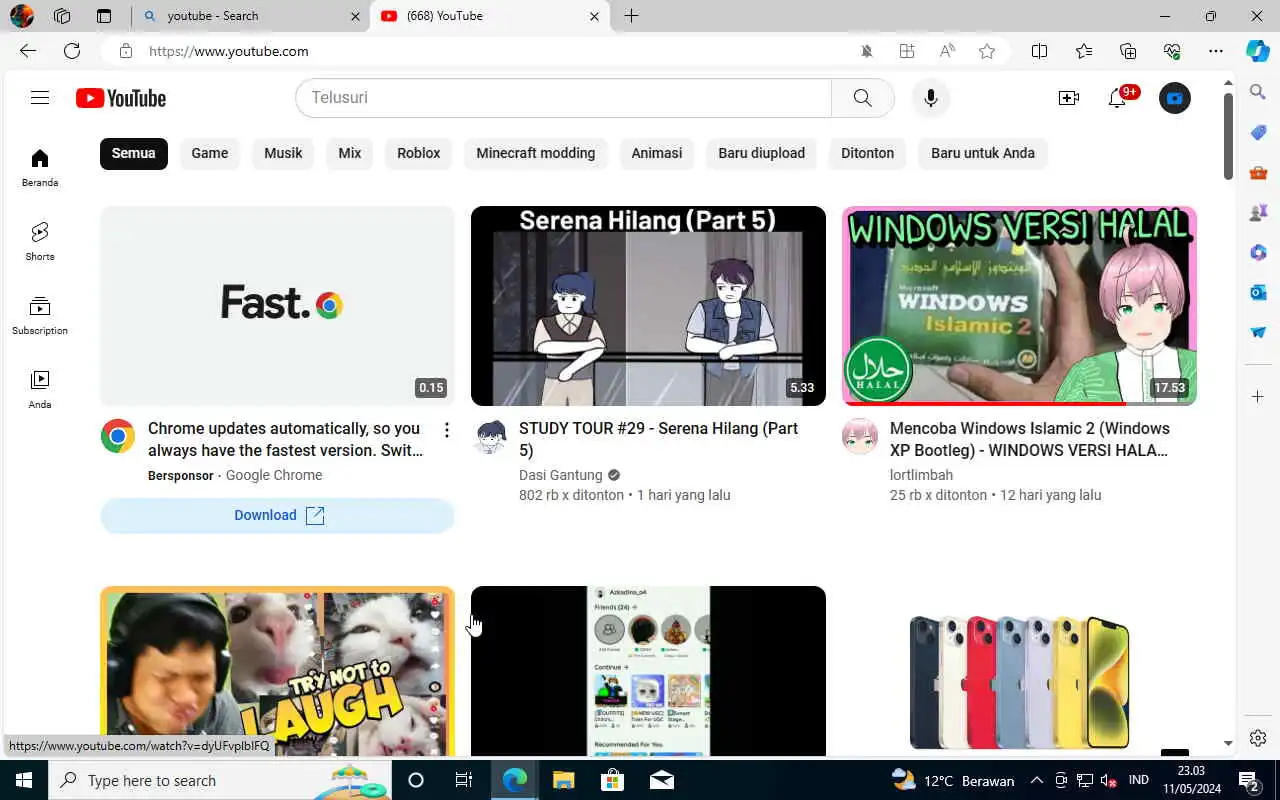Open Dasi Gantung channel avatar
This screenshot has width=1280, height=800.
[x=489, y=437]
